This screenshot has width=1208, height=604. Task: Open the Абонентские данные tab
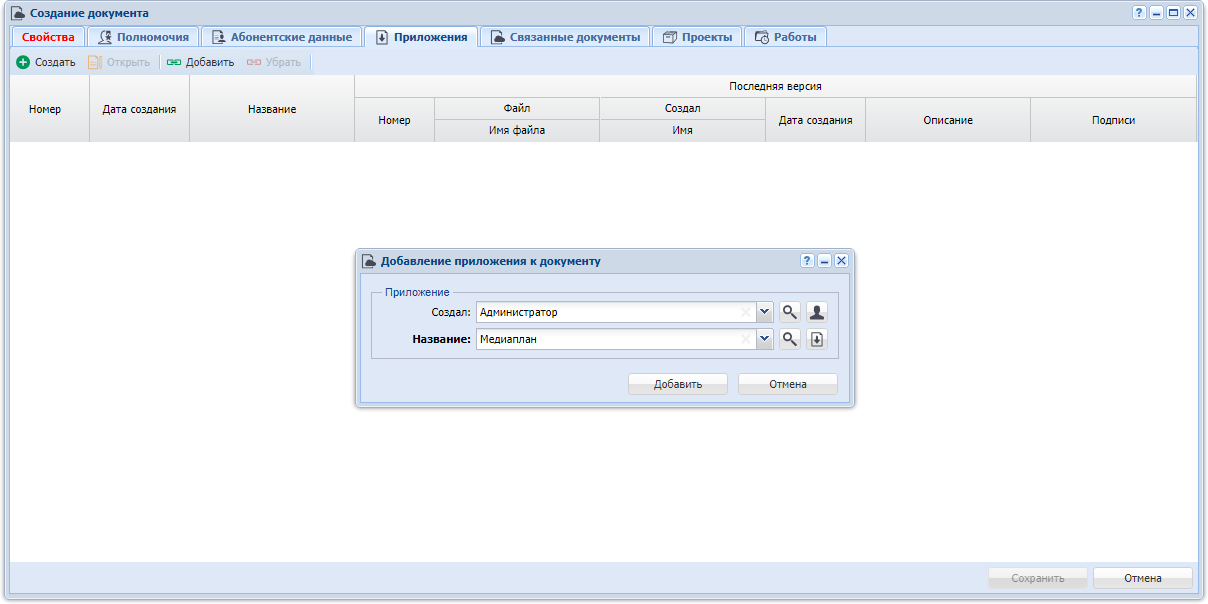[281, 37]
